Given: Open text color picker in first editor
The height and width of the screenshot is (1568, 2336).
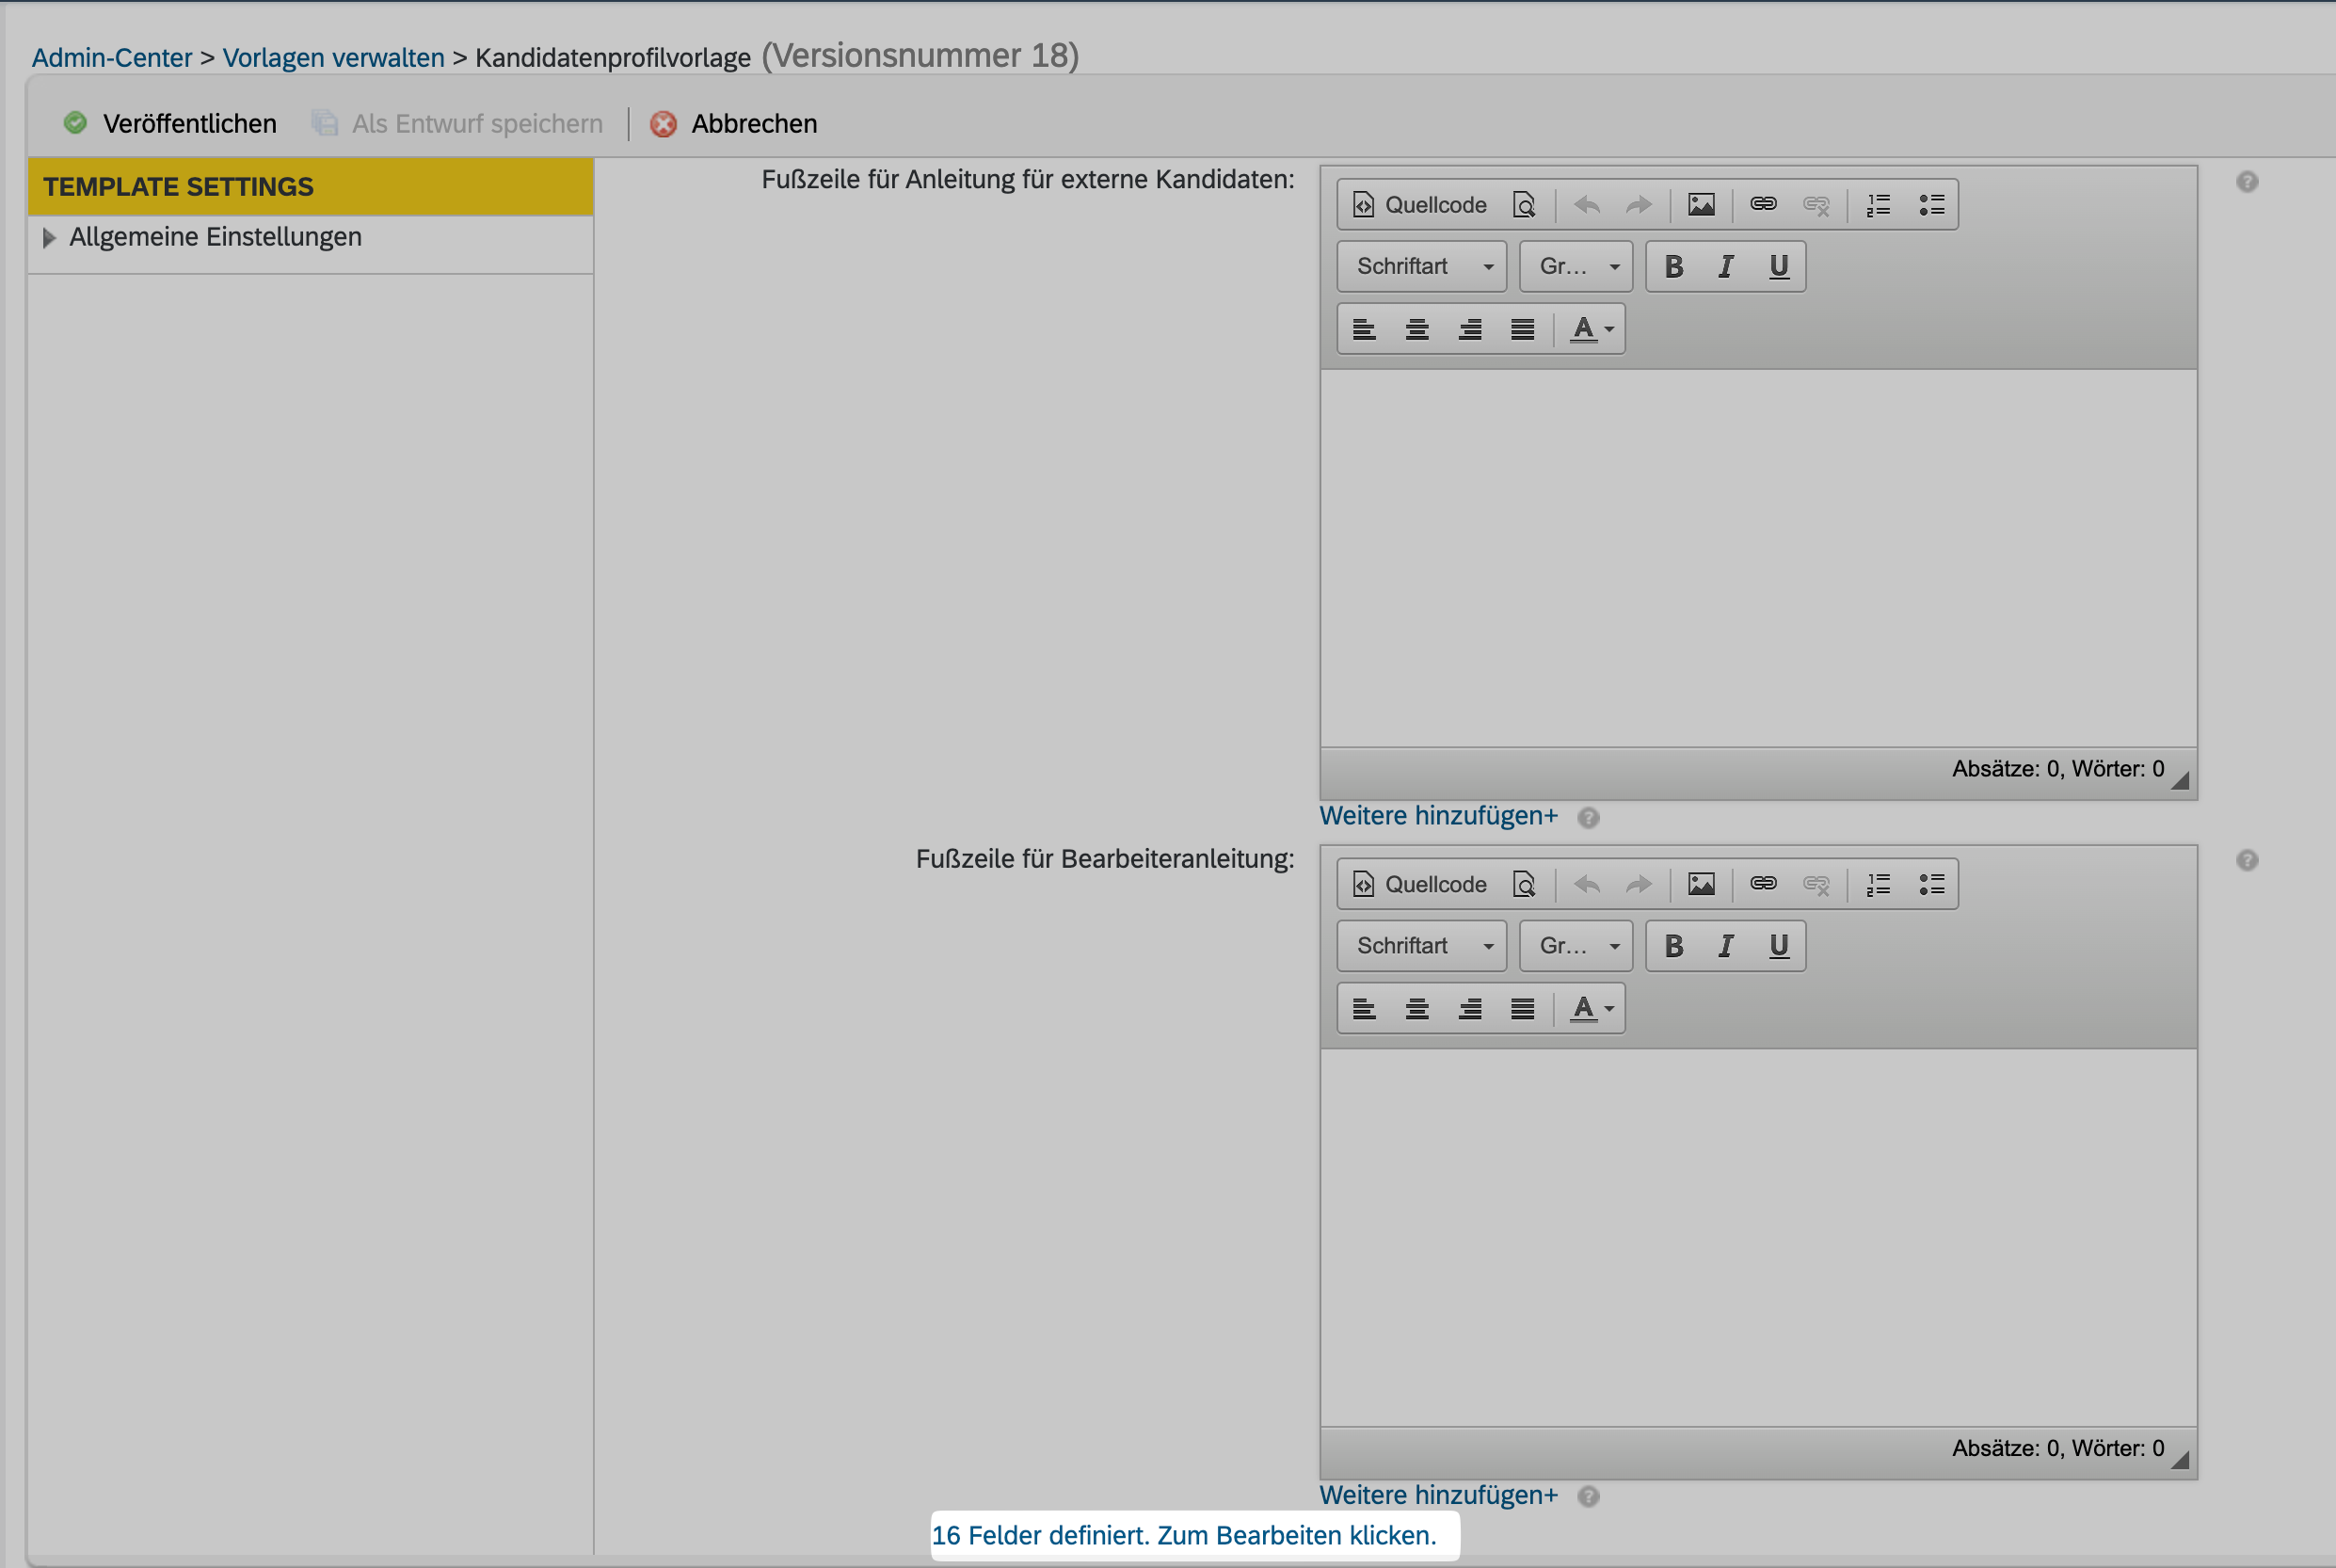Looking at the screenshot, I should (1591, 329).
